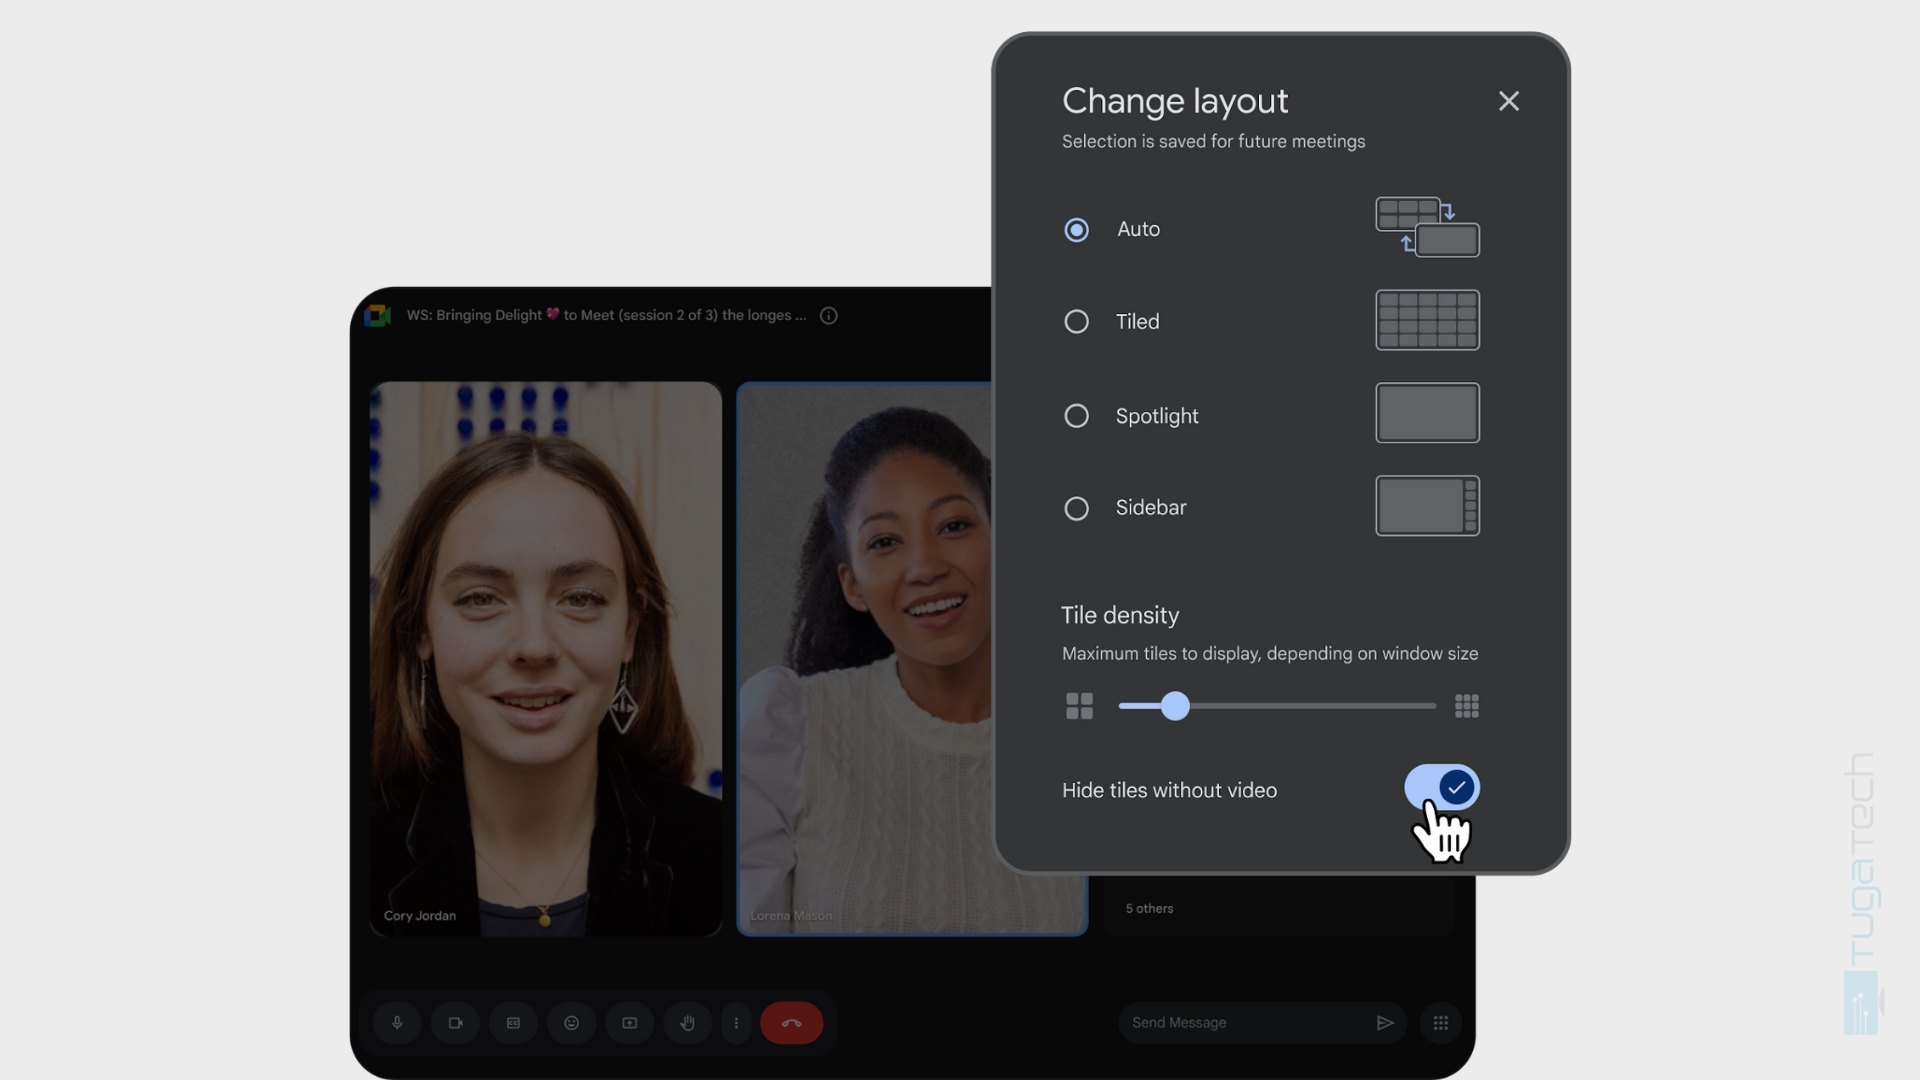
Task: Mute the microphone in Meet toolbar
Action: 397,1023
